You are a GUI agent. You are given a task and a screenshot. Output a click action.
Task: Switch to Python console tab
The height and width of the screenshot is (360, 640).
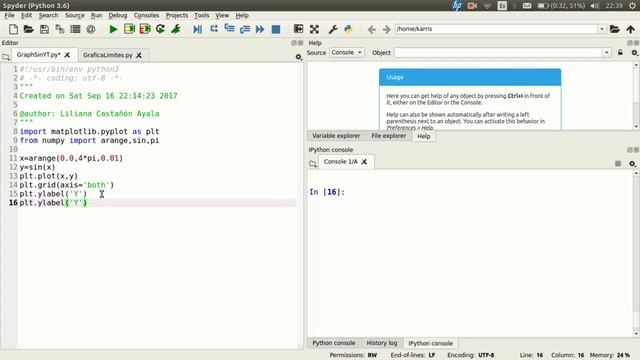click(333, 343)
